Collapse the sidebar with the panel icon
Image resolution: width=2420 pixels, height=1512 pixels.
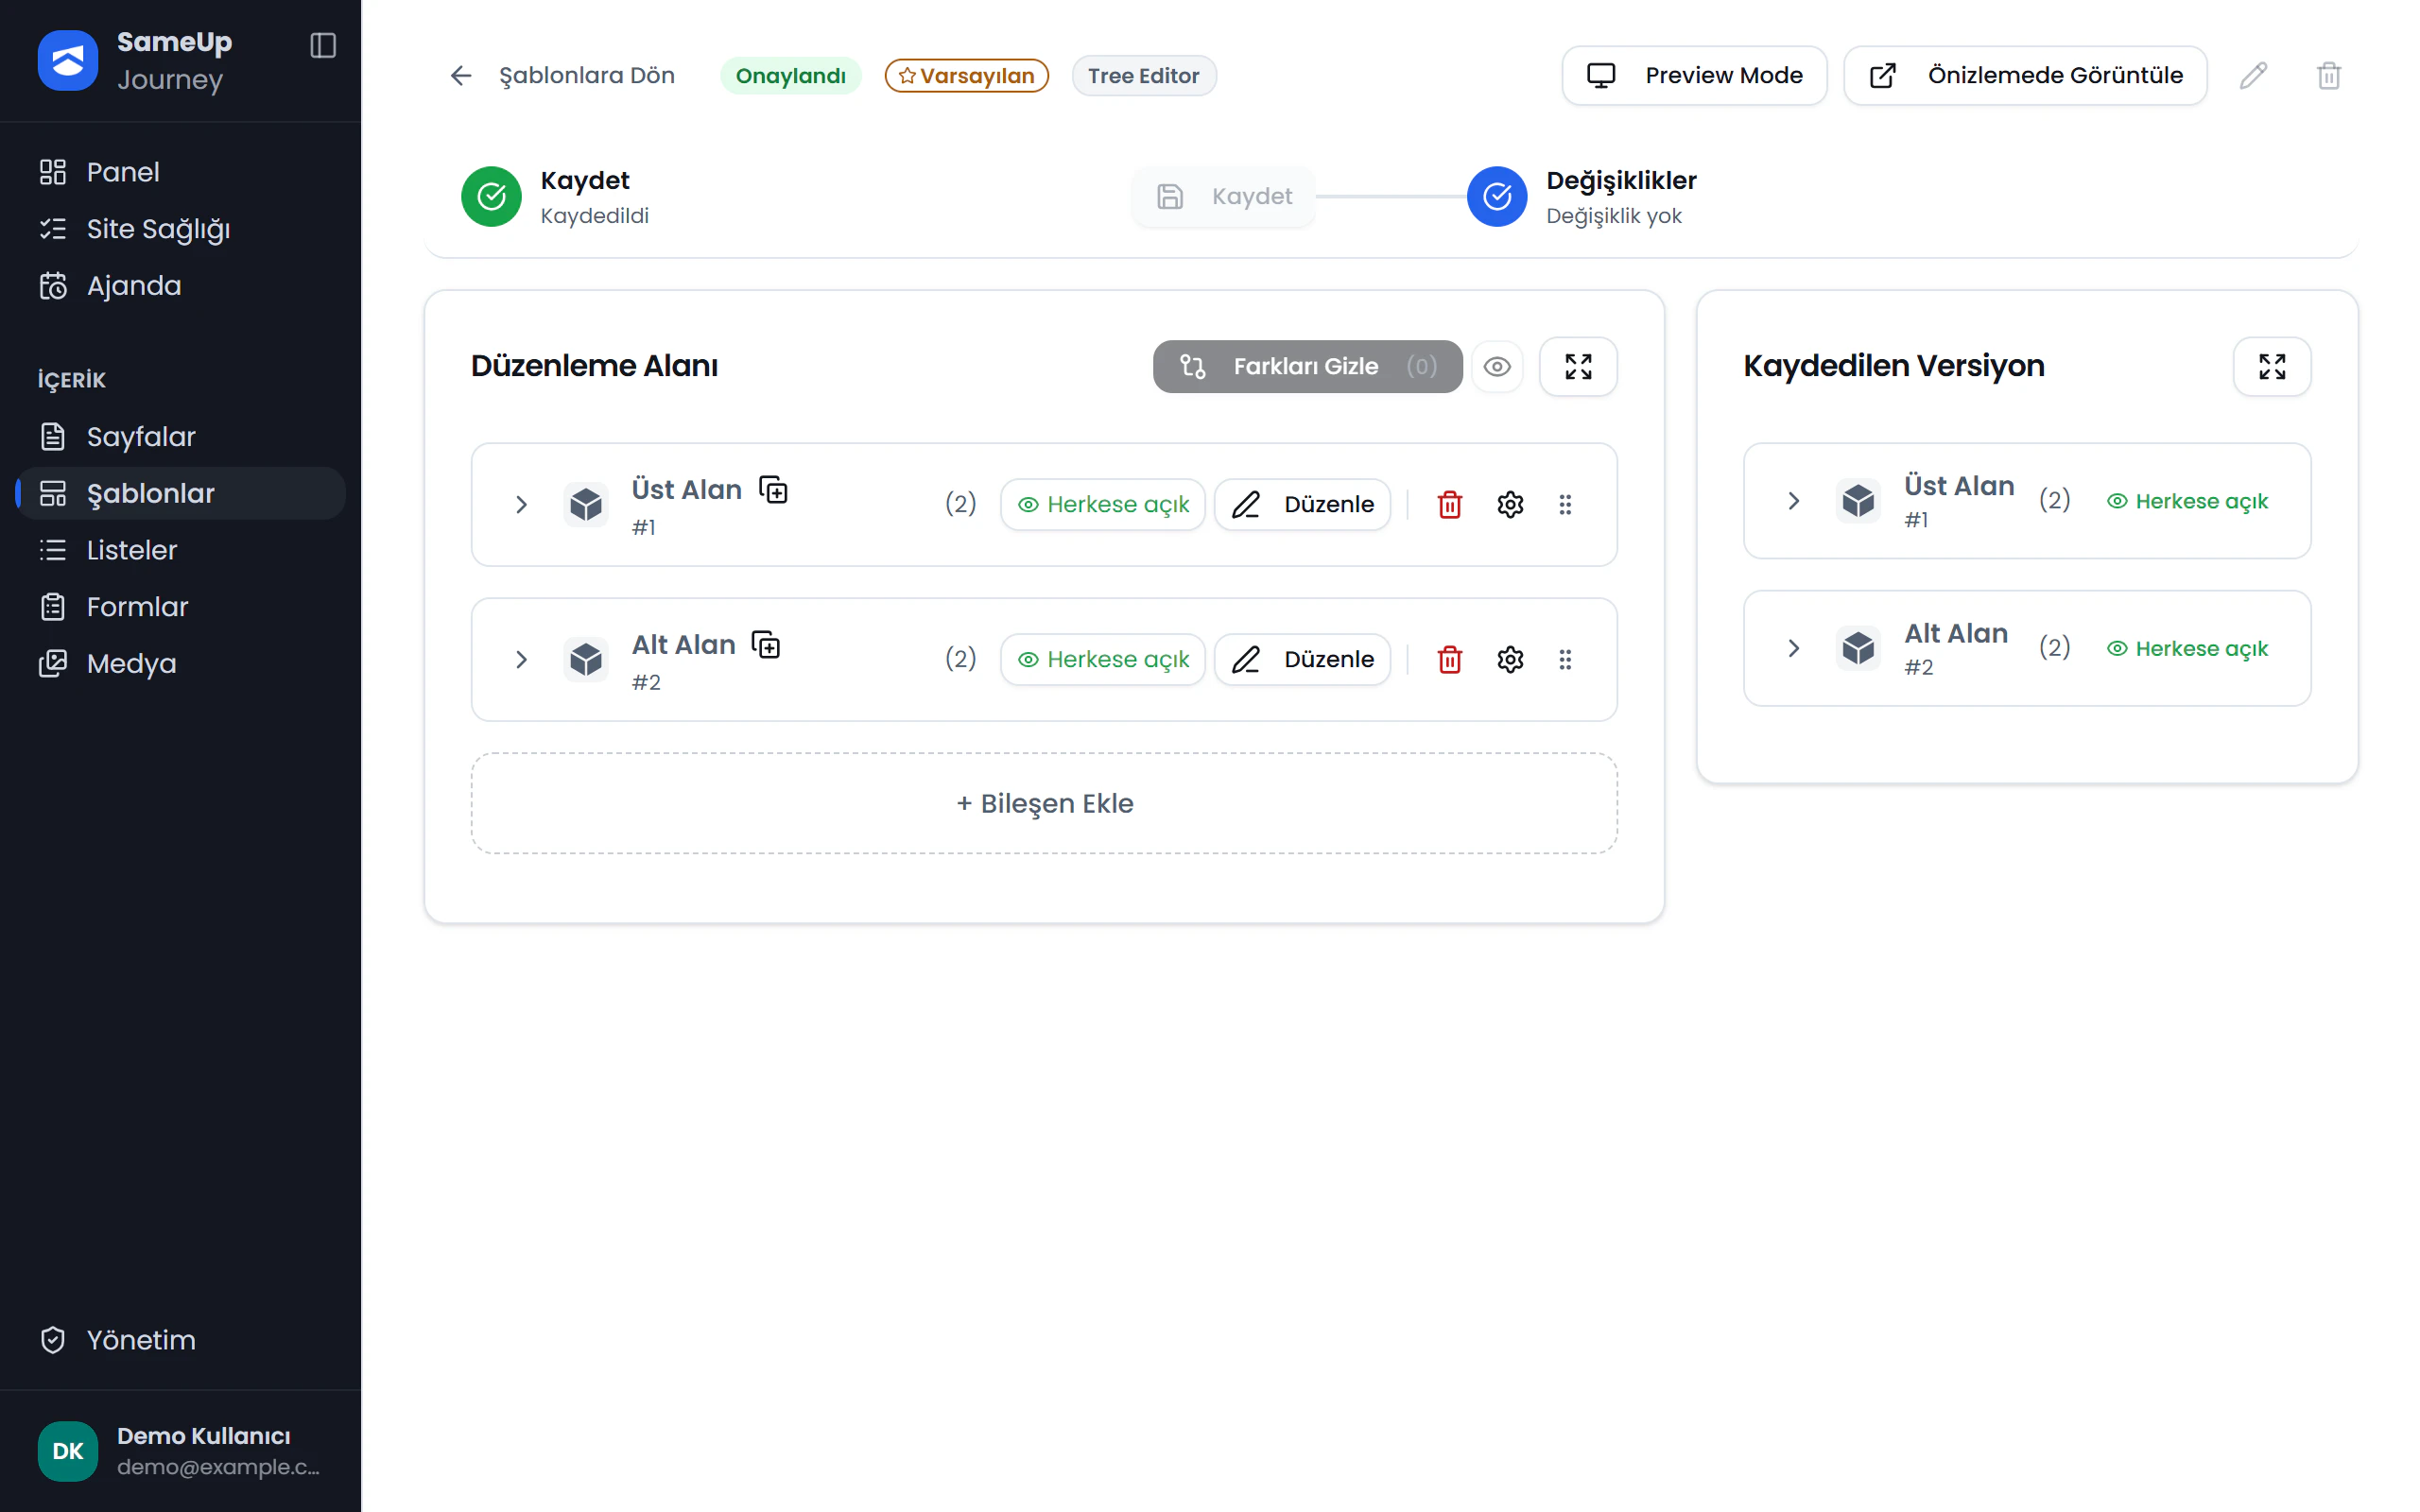(x=323, y=45)
